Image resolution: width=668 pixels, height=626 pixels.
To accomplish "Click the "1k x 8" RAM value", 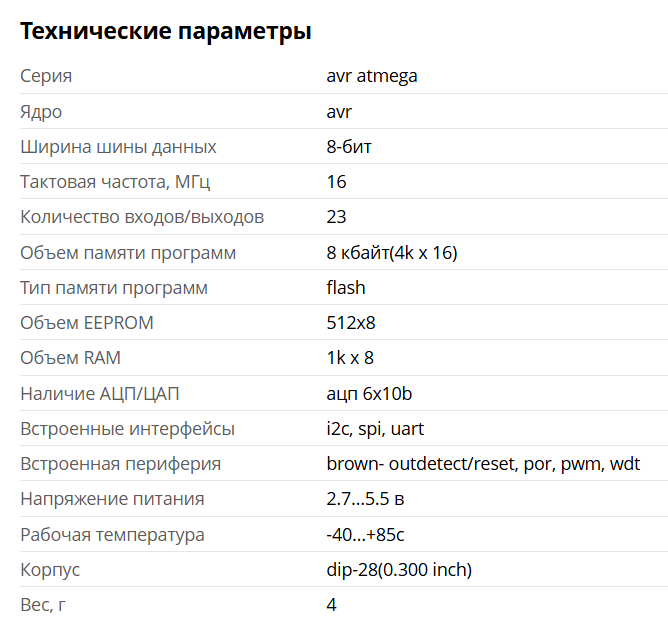I will 350,358.
